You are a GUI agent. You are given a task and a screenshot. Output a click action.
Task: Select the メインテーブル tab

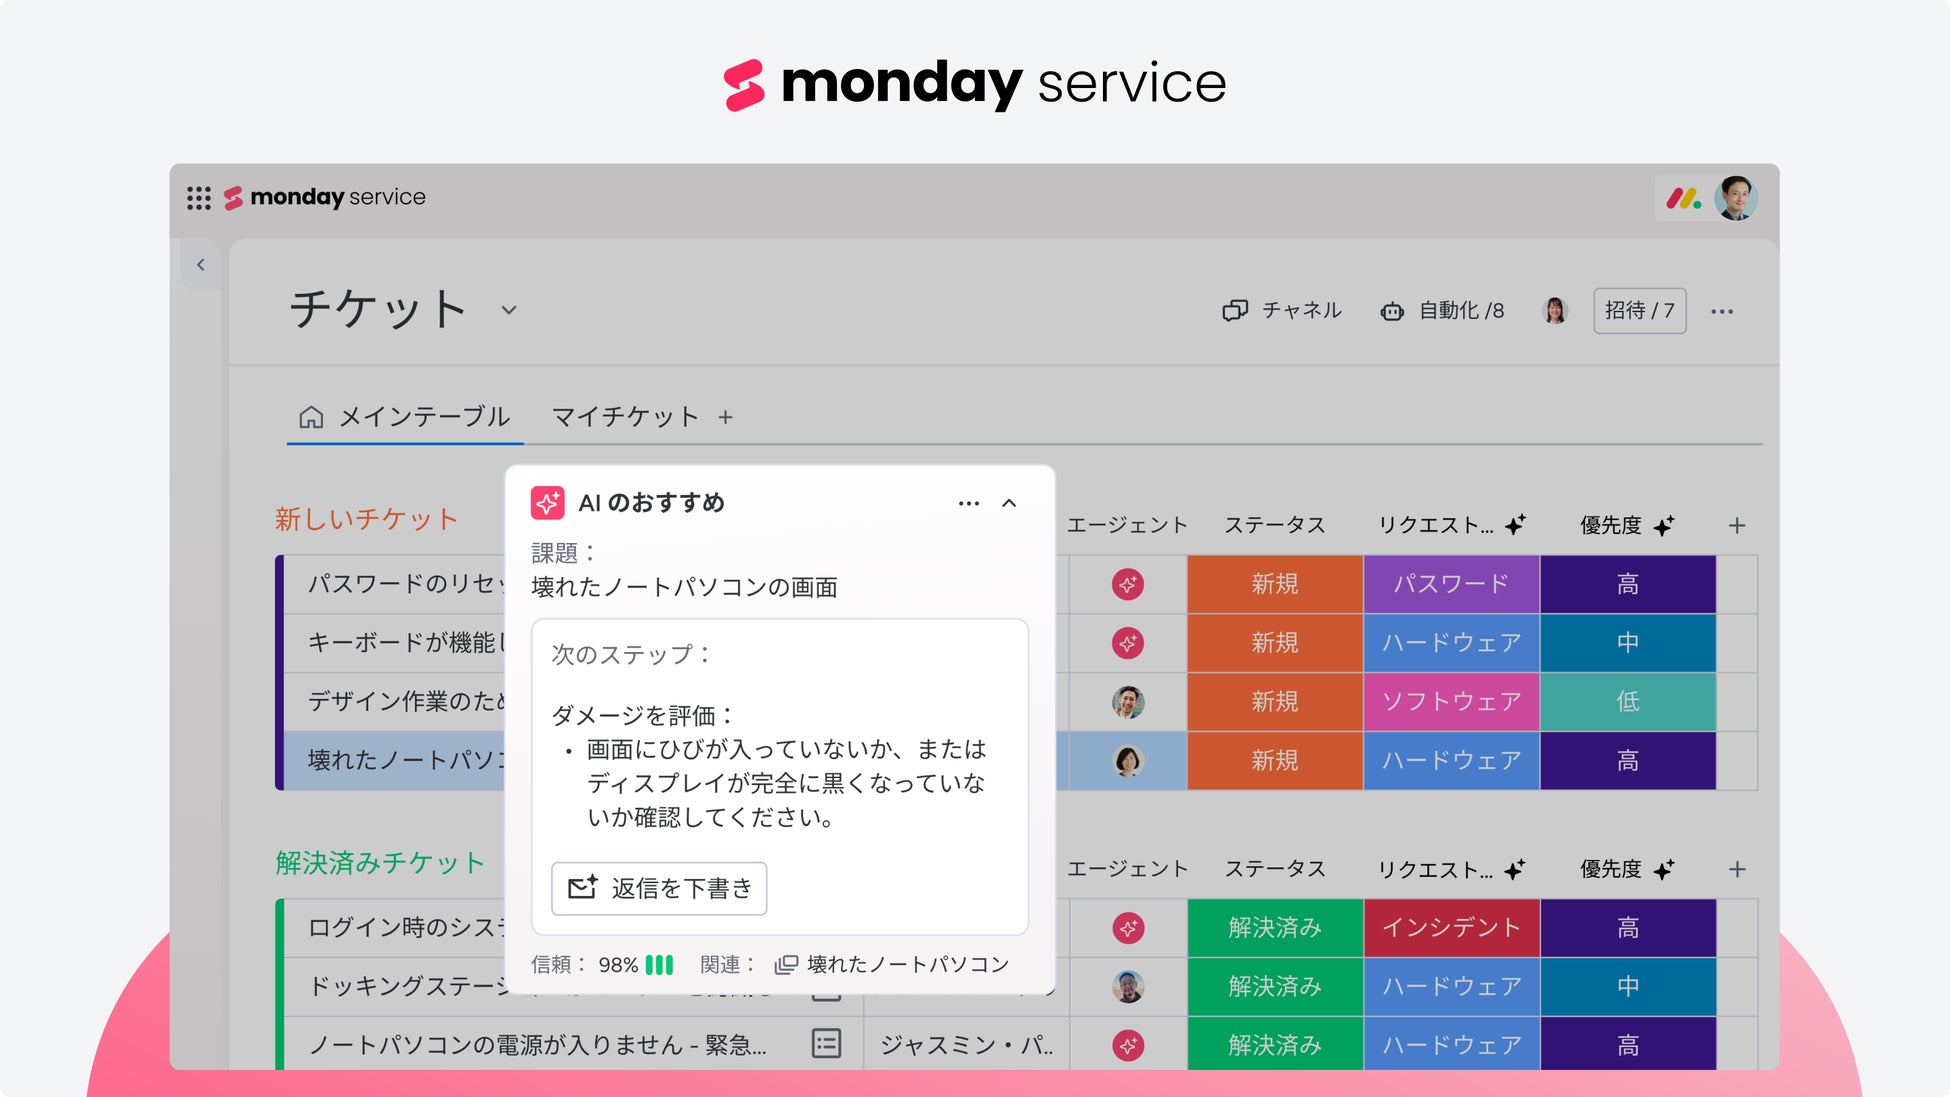click(x=405, y=417)
